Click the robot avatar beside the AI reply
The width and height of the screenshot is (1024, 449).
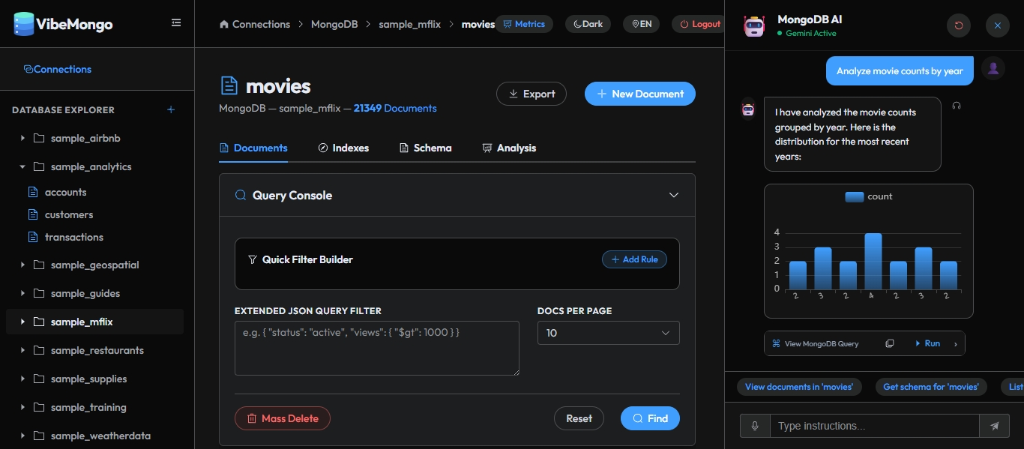[x=748, y=109]
